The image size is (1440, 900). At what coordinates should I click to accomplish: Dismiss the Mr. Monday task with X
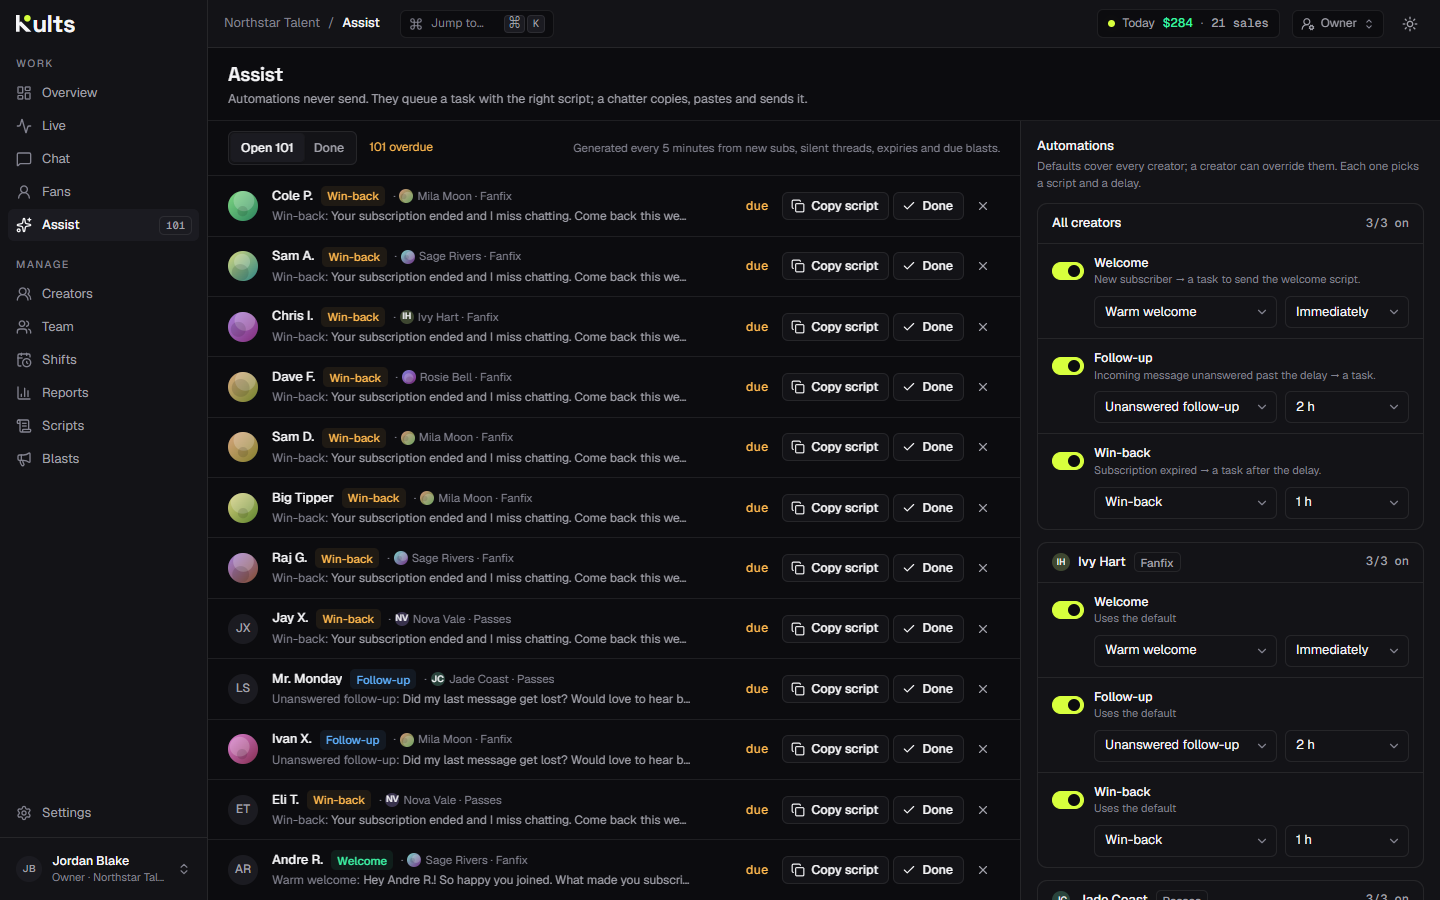coord(983,689)
